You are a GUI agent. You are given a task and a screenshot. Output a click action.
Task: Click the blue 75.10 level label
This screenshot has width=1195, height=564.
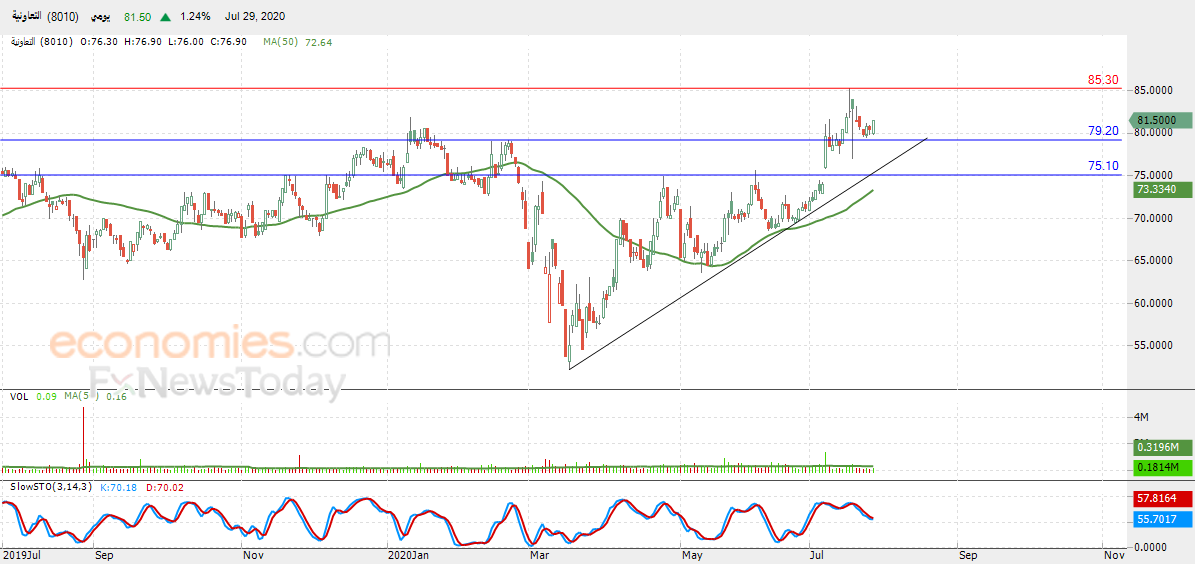pos(1103,166)
